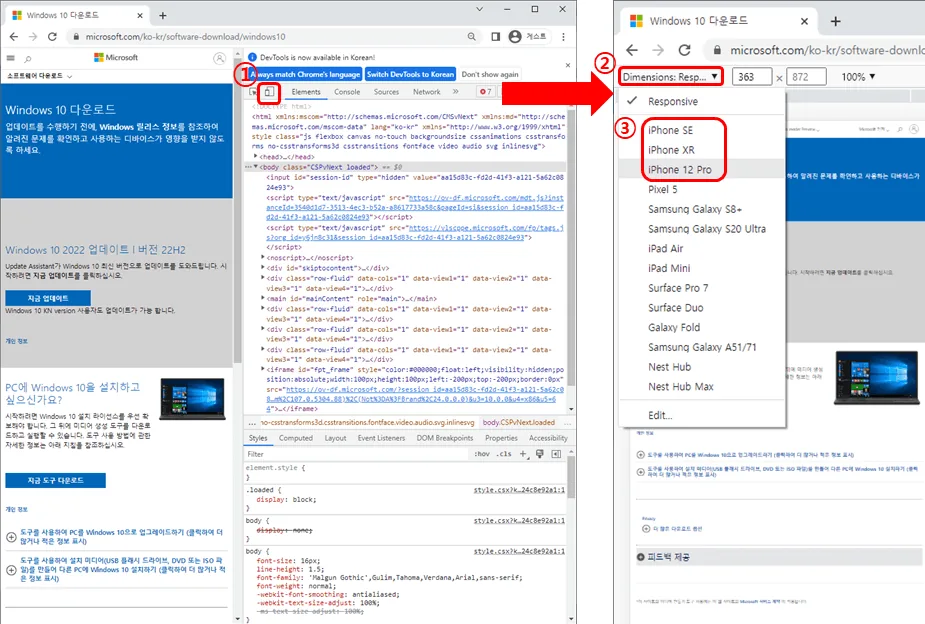
Task: Expand the noscript node in the DOM tree
Action: coord(263,257)
